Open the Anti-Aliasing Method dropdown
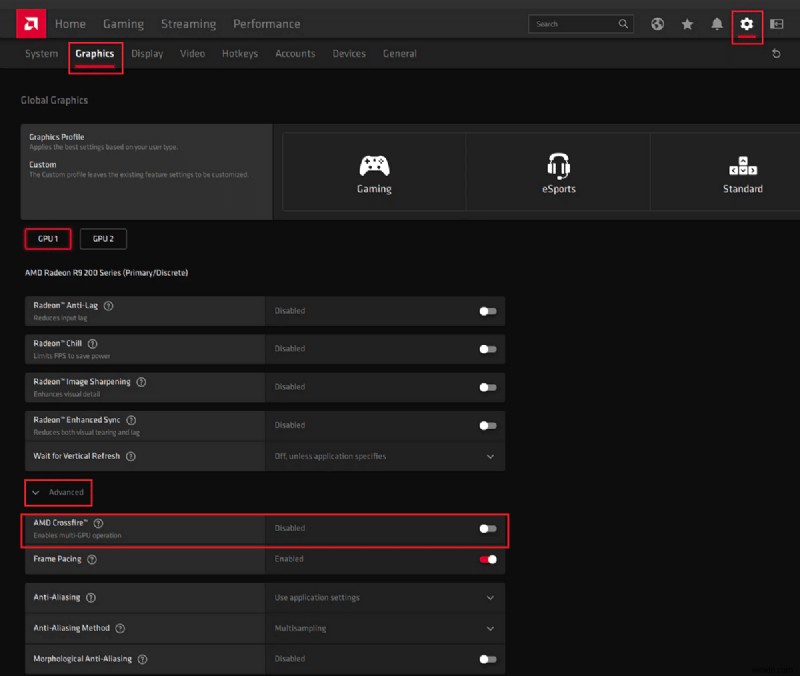 pos(490,628)
